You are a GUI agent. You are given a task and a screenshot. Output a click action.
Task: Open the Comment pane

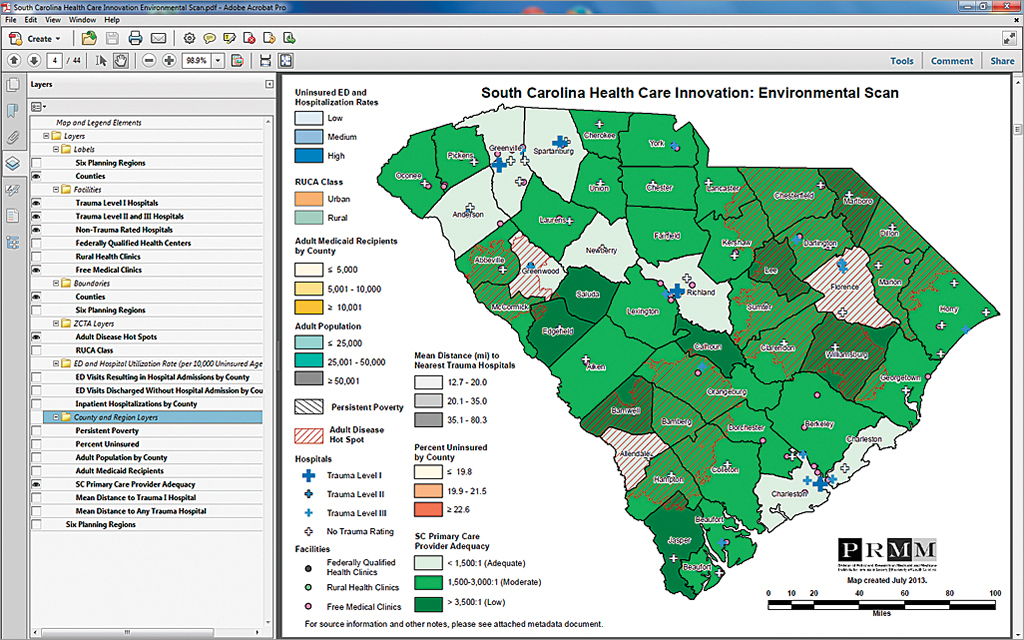pos(952,61)
